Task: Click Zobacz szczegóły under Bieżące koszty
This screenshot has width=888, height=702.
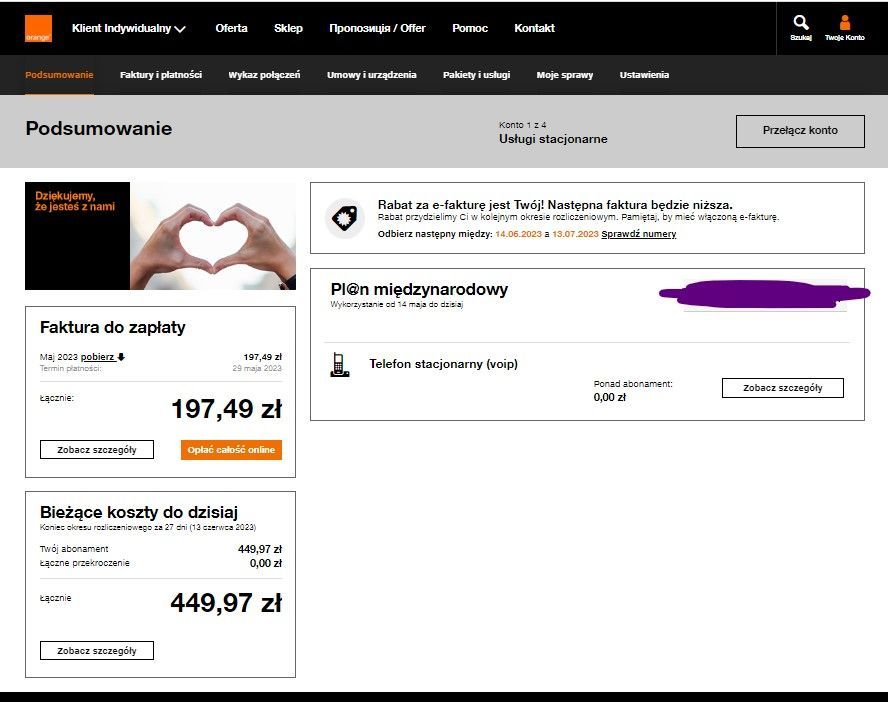Action: [97, 650]
